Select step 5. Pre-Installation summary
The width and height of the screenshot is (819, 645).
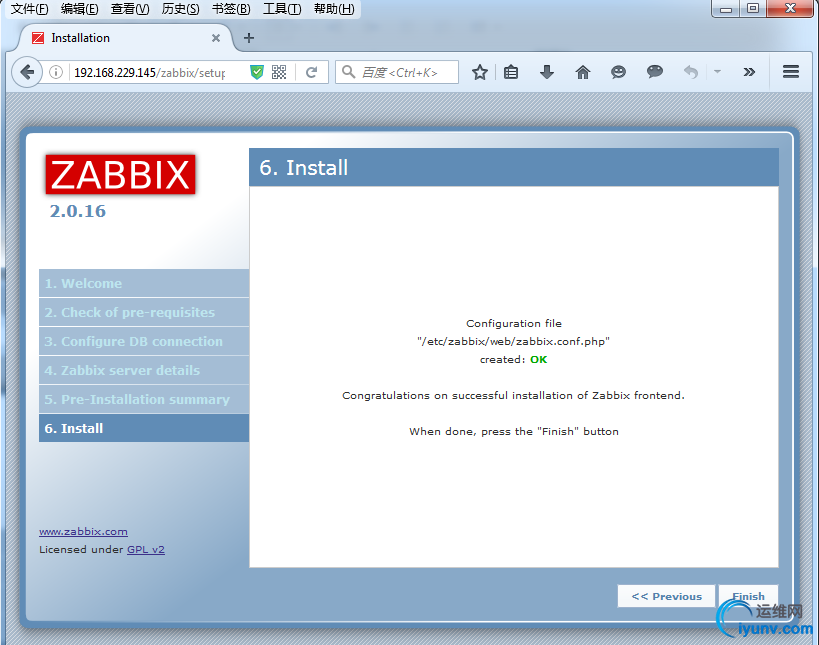coord(144,399)
